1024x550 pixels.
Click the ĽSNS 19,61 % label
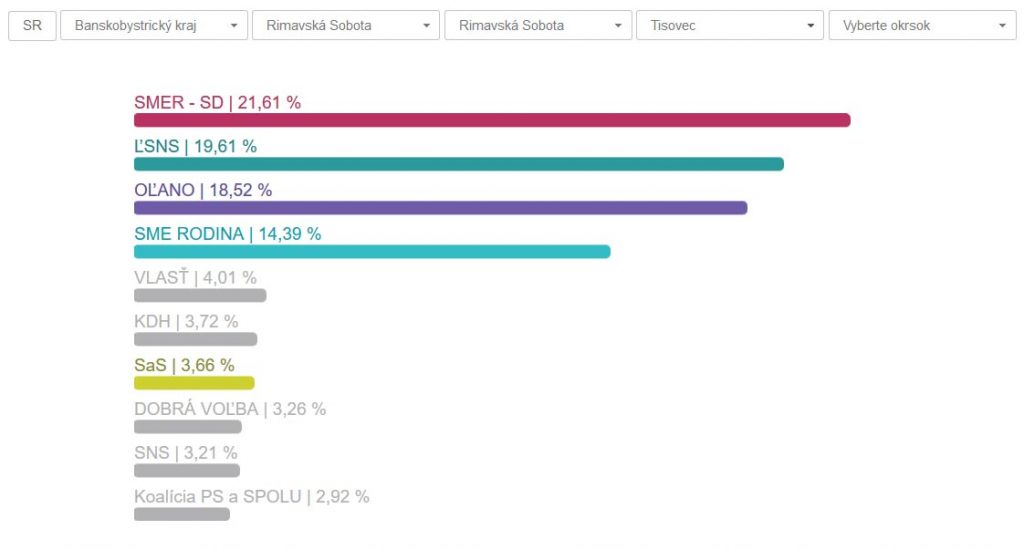(195, 146)
